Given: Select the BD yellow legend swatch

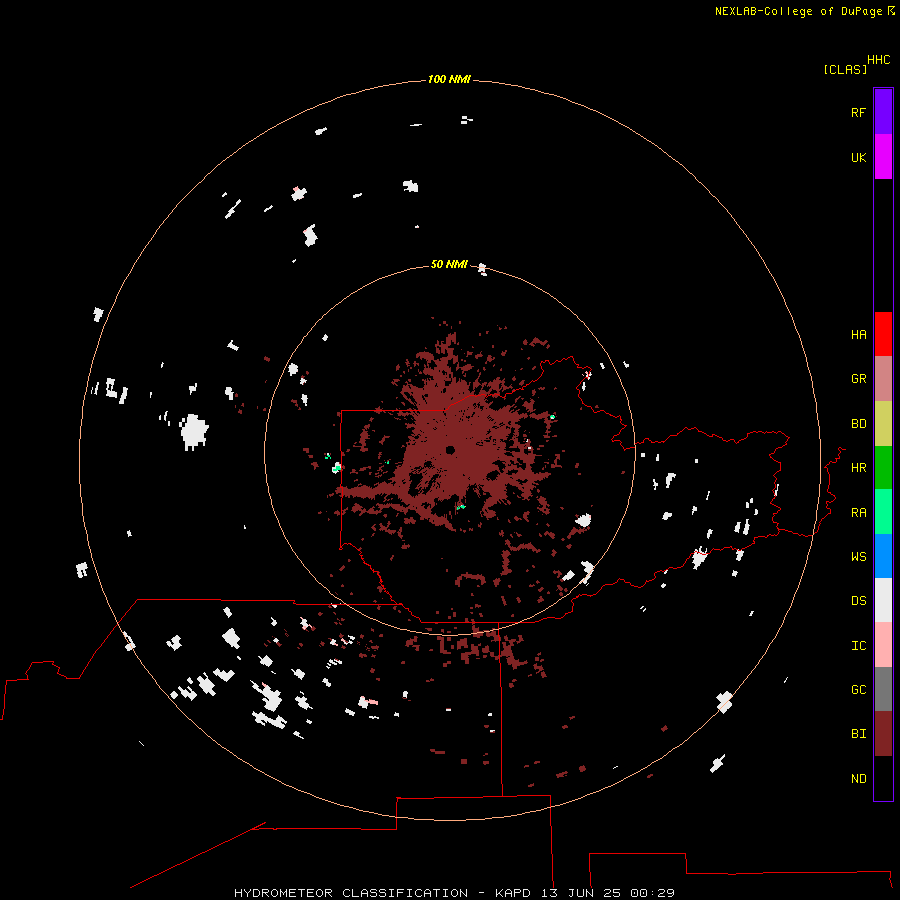Looking at the screenshot, I should [883, 423].
